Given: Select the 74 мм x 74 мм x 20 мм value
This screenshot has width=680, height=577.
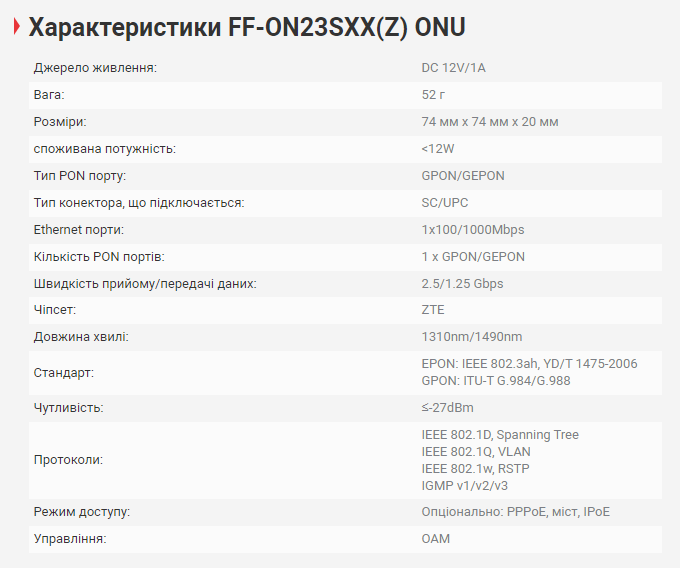Looking at the screenshot, I should [490, 122].
